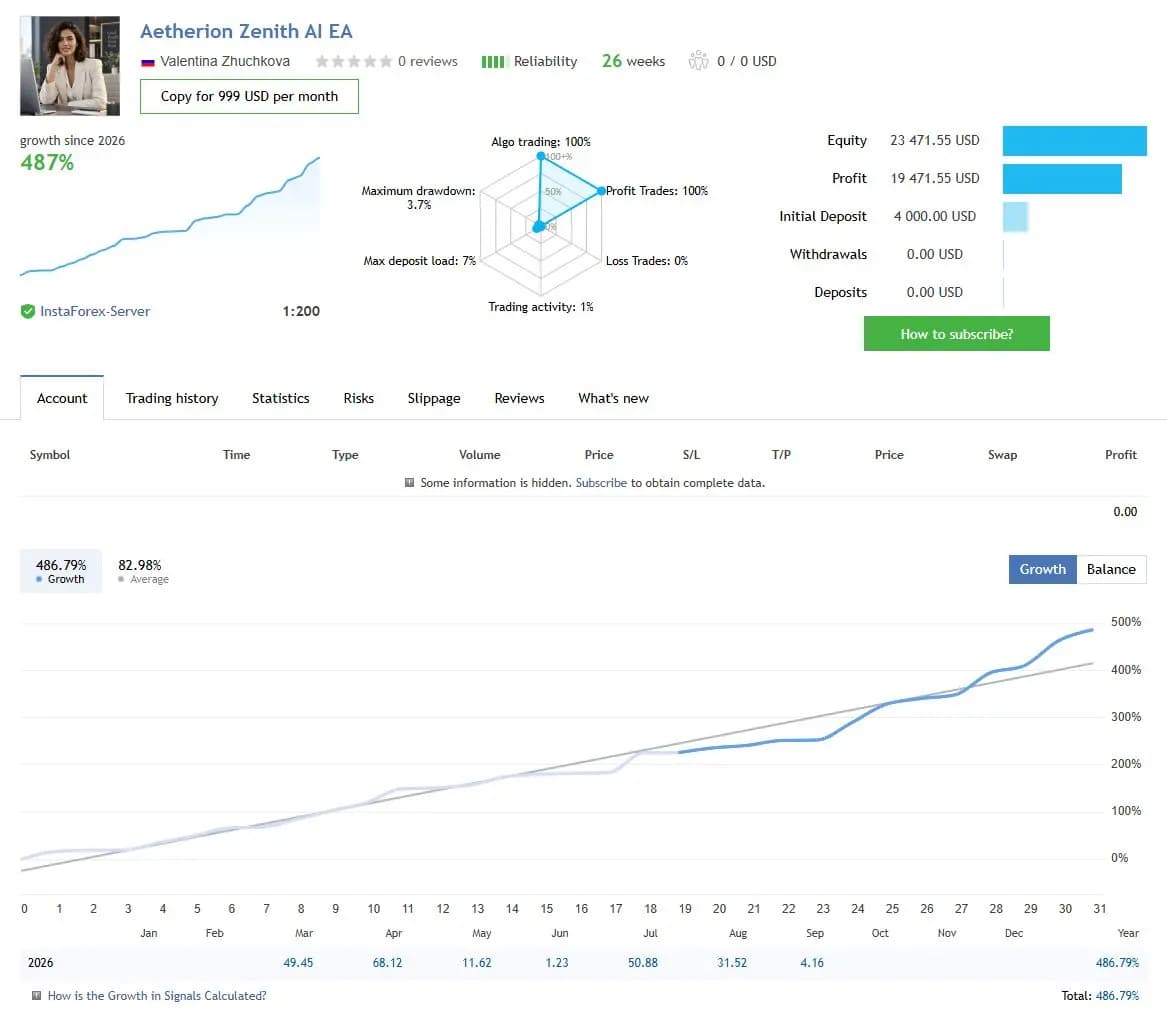Click the 0 reviews text
Image resolution: width=1167 pixels, height=1027 pixels.
(428, 61)
